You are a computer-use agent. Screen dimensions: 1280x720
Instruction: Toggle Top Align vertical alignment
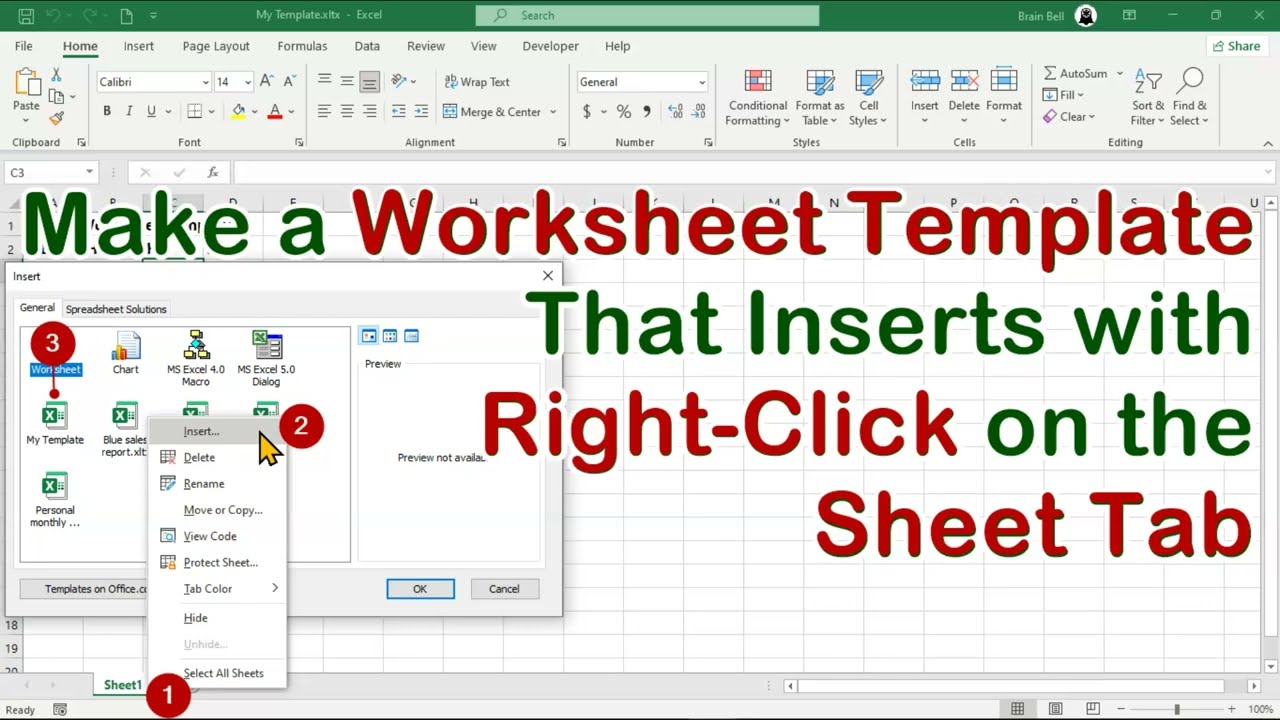pos(324,82)
